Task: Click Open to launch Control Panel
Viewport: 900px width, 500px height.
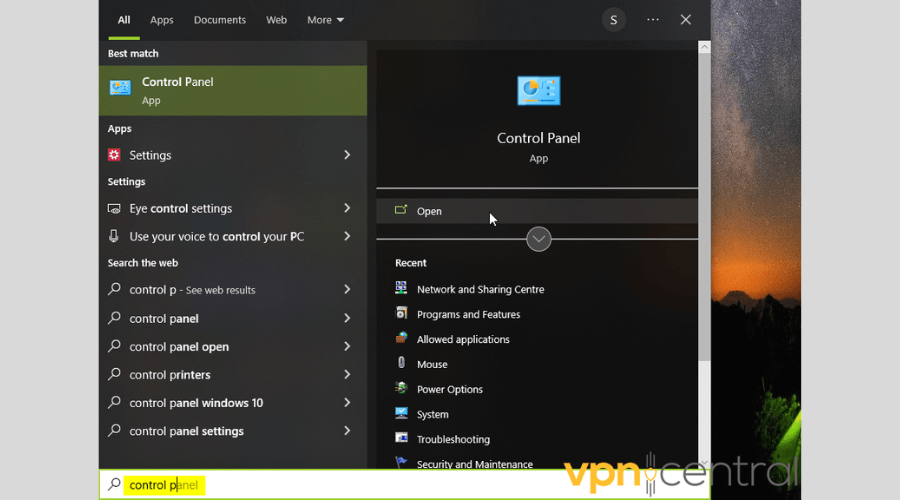Action: pos(537,211)
